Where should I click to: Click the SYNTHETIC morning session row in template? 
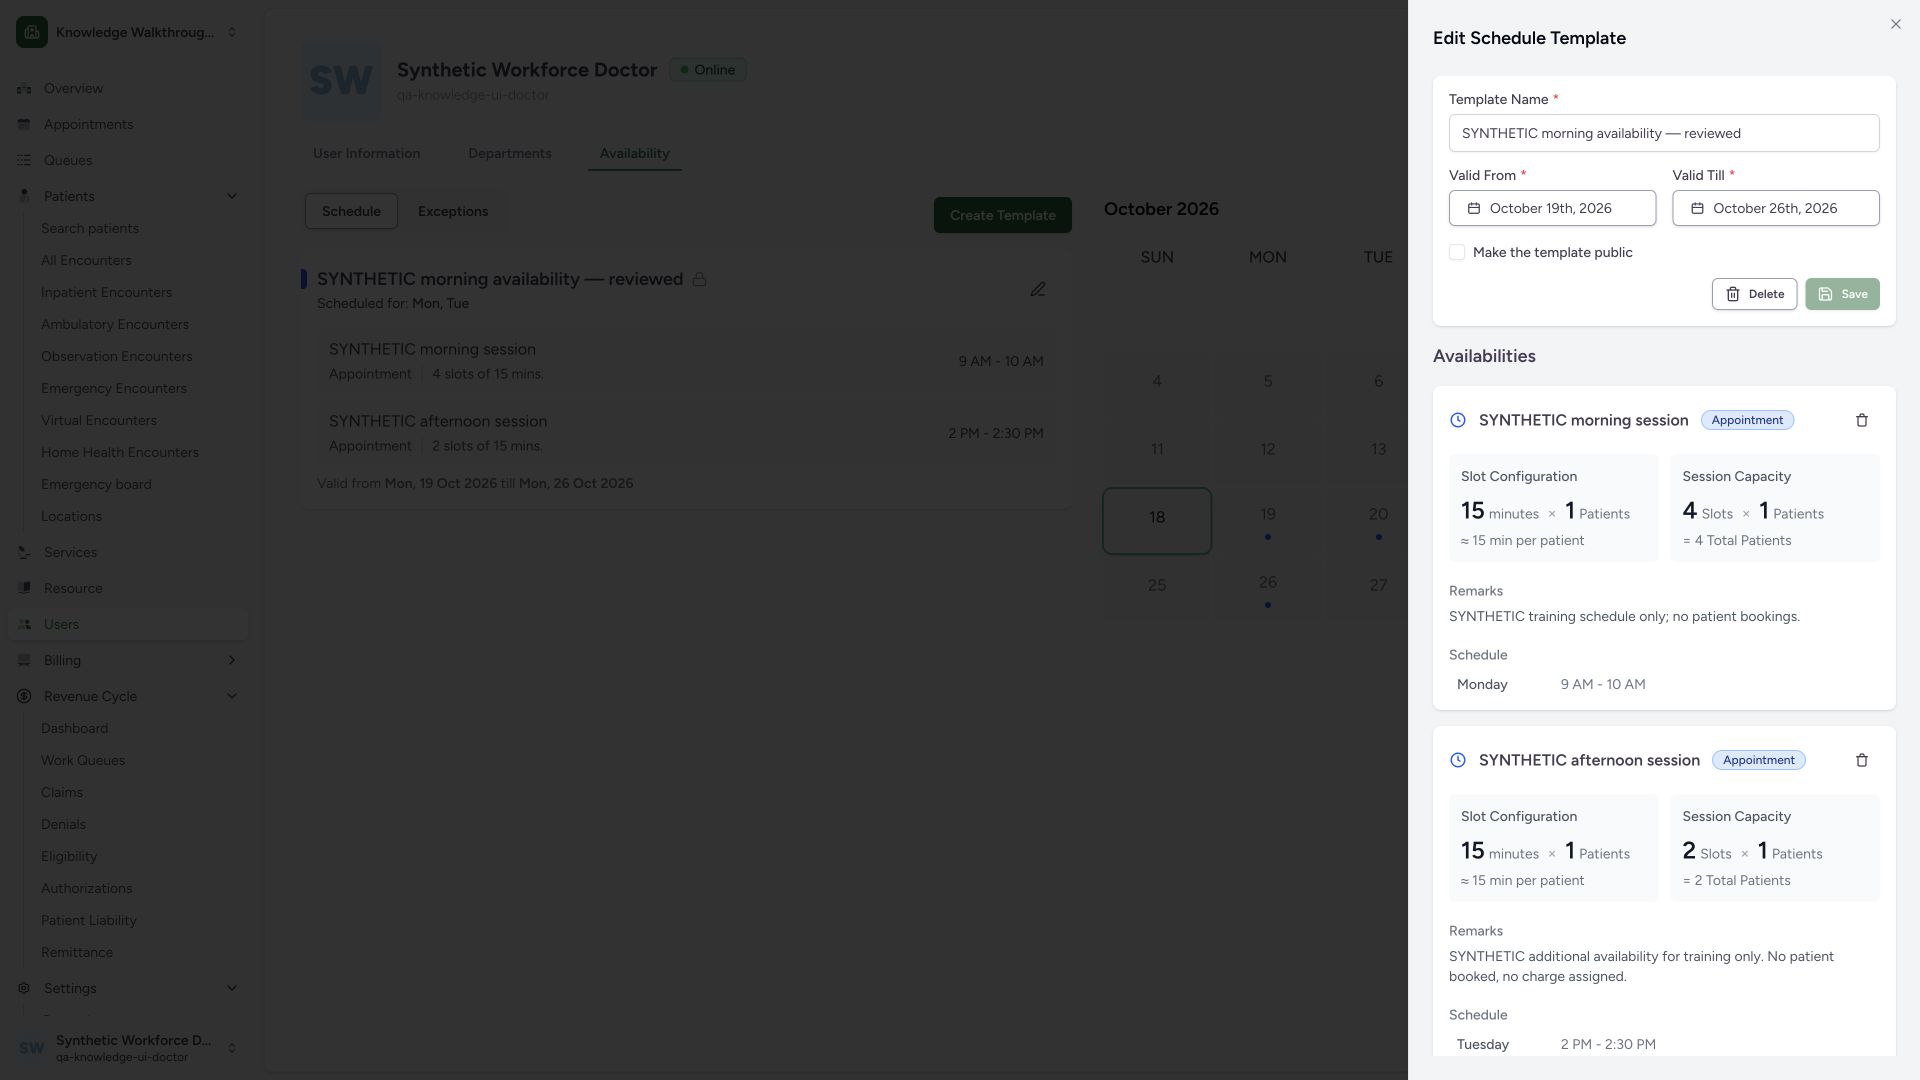click(x=686, y=361)
